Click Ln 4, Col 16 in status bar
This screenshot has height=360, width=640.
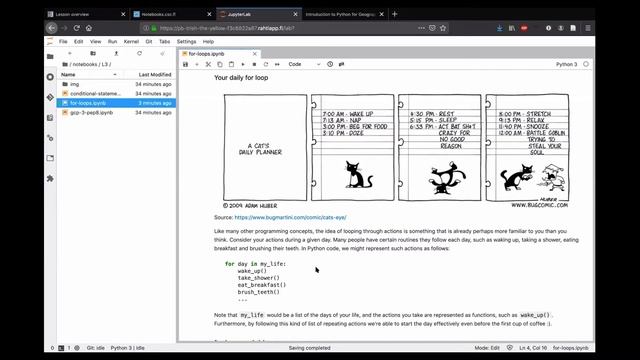(x=533, y=348)
